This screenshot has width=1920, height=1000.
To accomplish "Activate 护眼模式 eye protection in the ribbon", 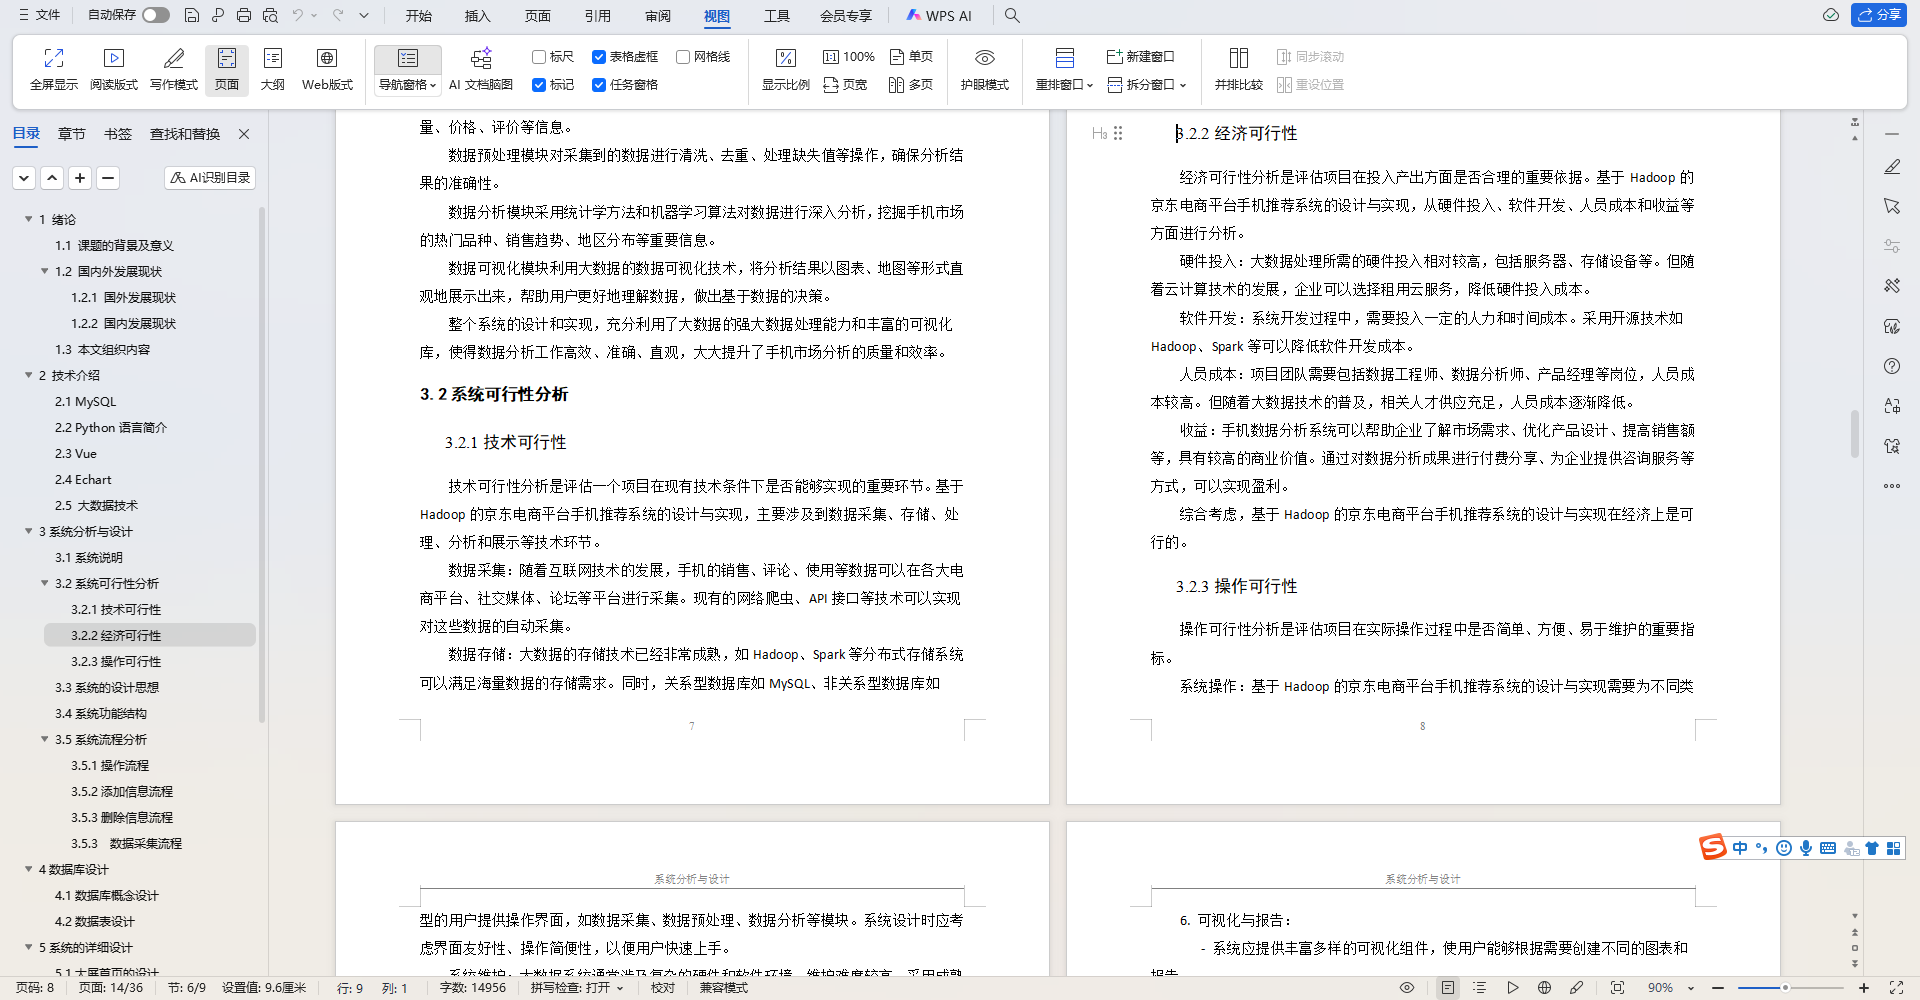I will pyautogui.click(x=984, y=68).
